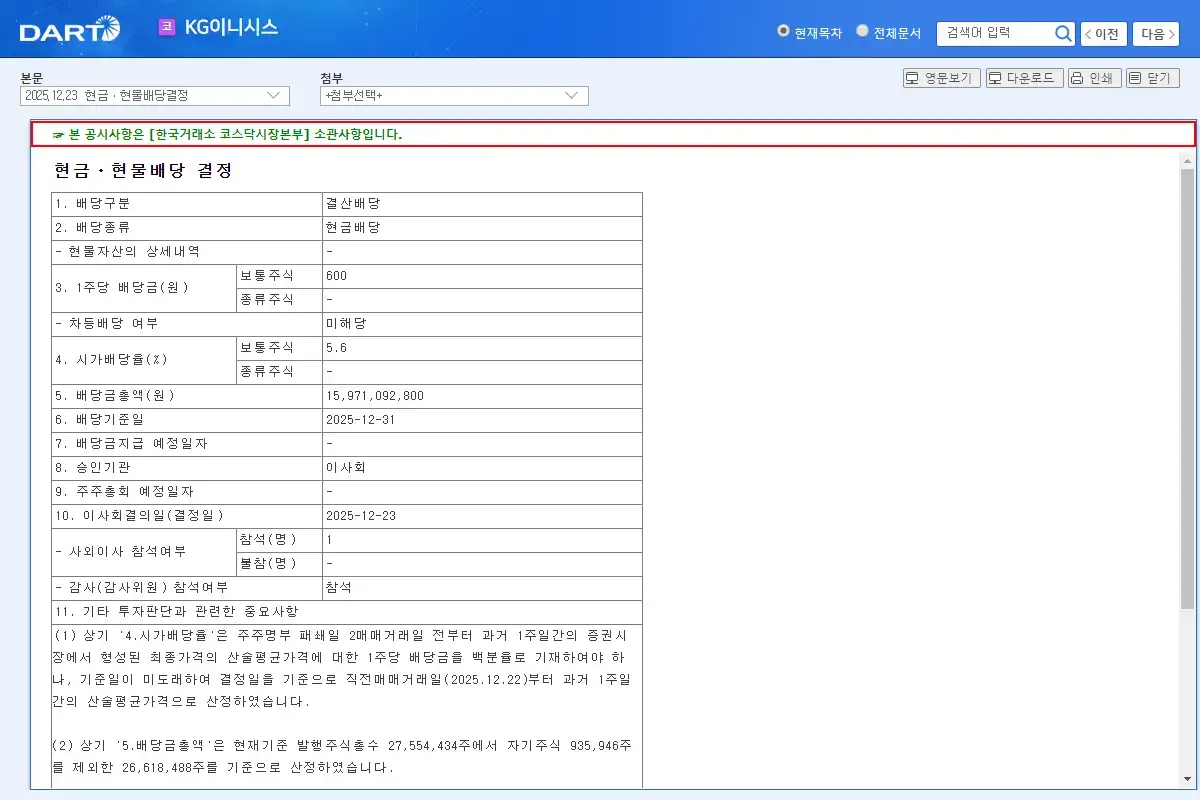Image resolution: width=1200 pixels, height=800 pixels.
Task: Click the record date 2025-12-31
Action: click(x=360, y=420)
